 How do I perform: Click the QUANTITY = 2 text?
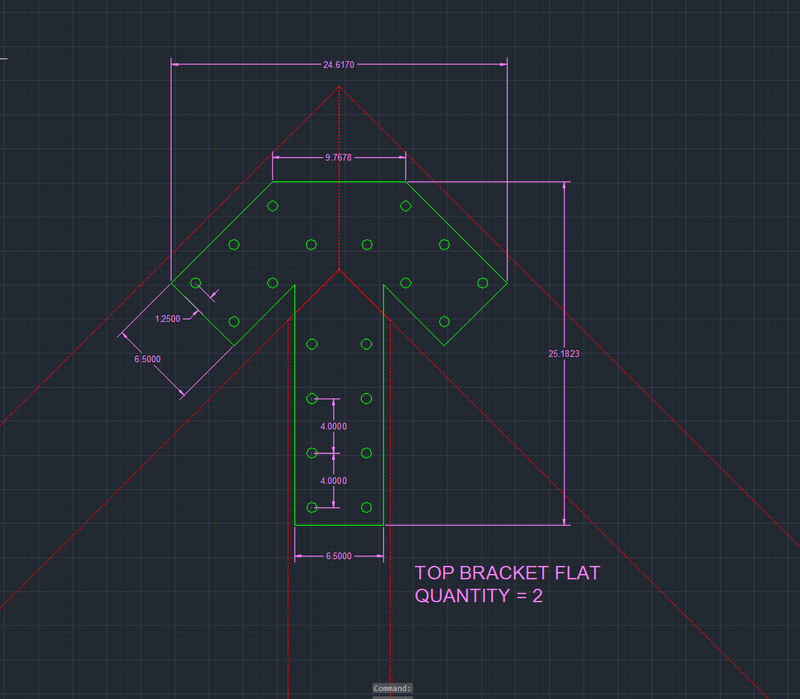coord(478,596)
